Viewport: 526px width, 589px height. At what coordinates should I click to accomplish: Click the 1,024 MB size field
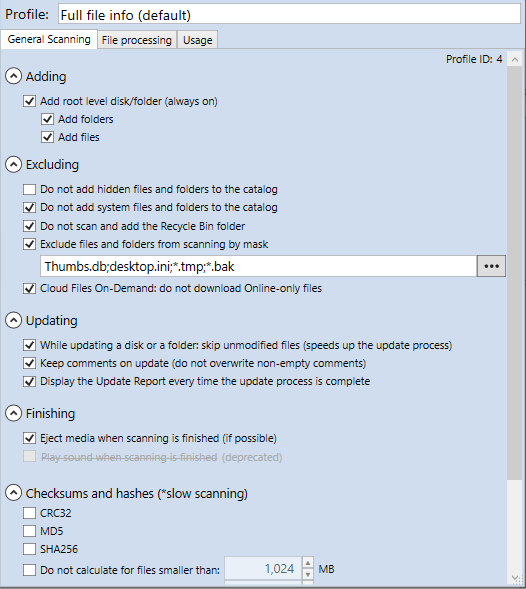click(263, 569)
